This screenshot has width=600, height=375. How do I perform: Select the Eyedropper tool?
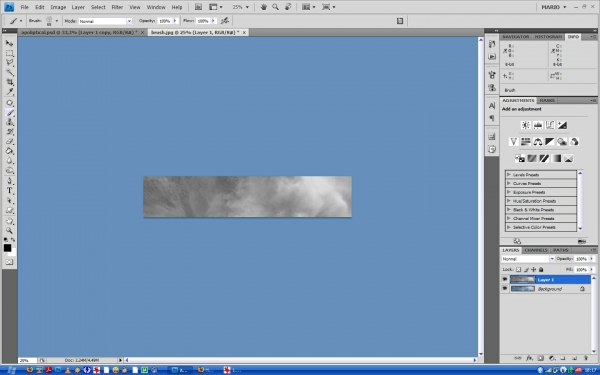(9, 91)
